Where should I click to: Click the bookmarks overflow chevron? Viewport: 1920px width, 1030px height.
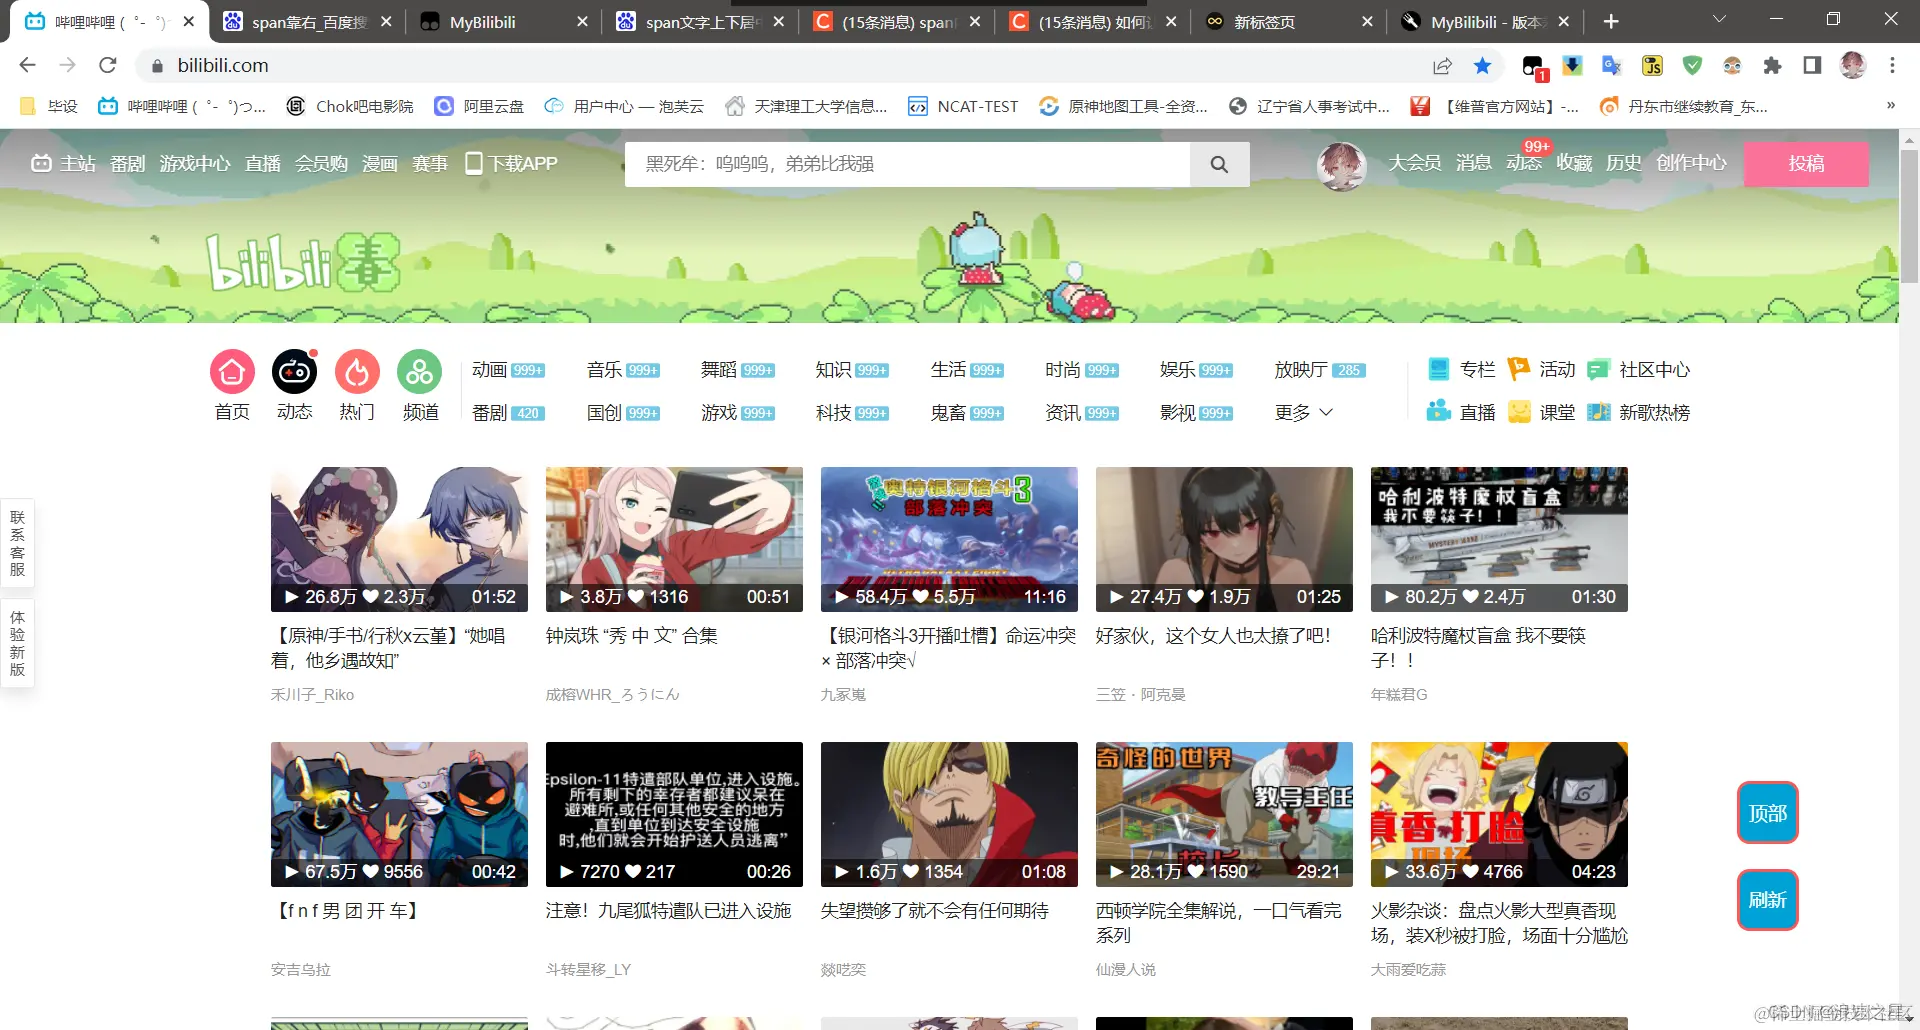pyautogui.click(x=1890, y=105)
